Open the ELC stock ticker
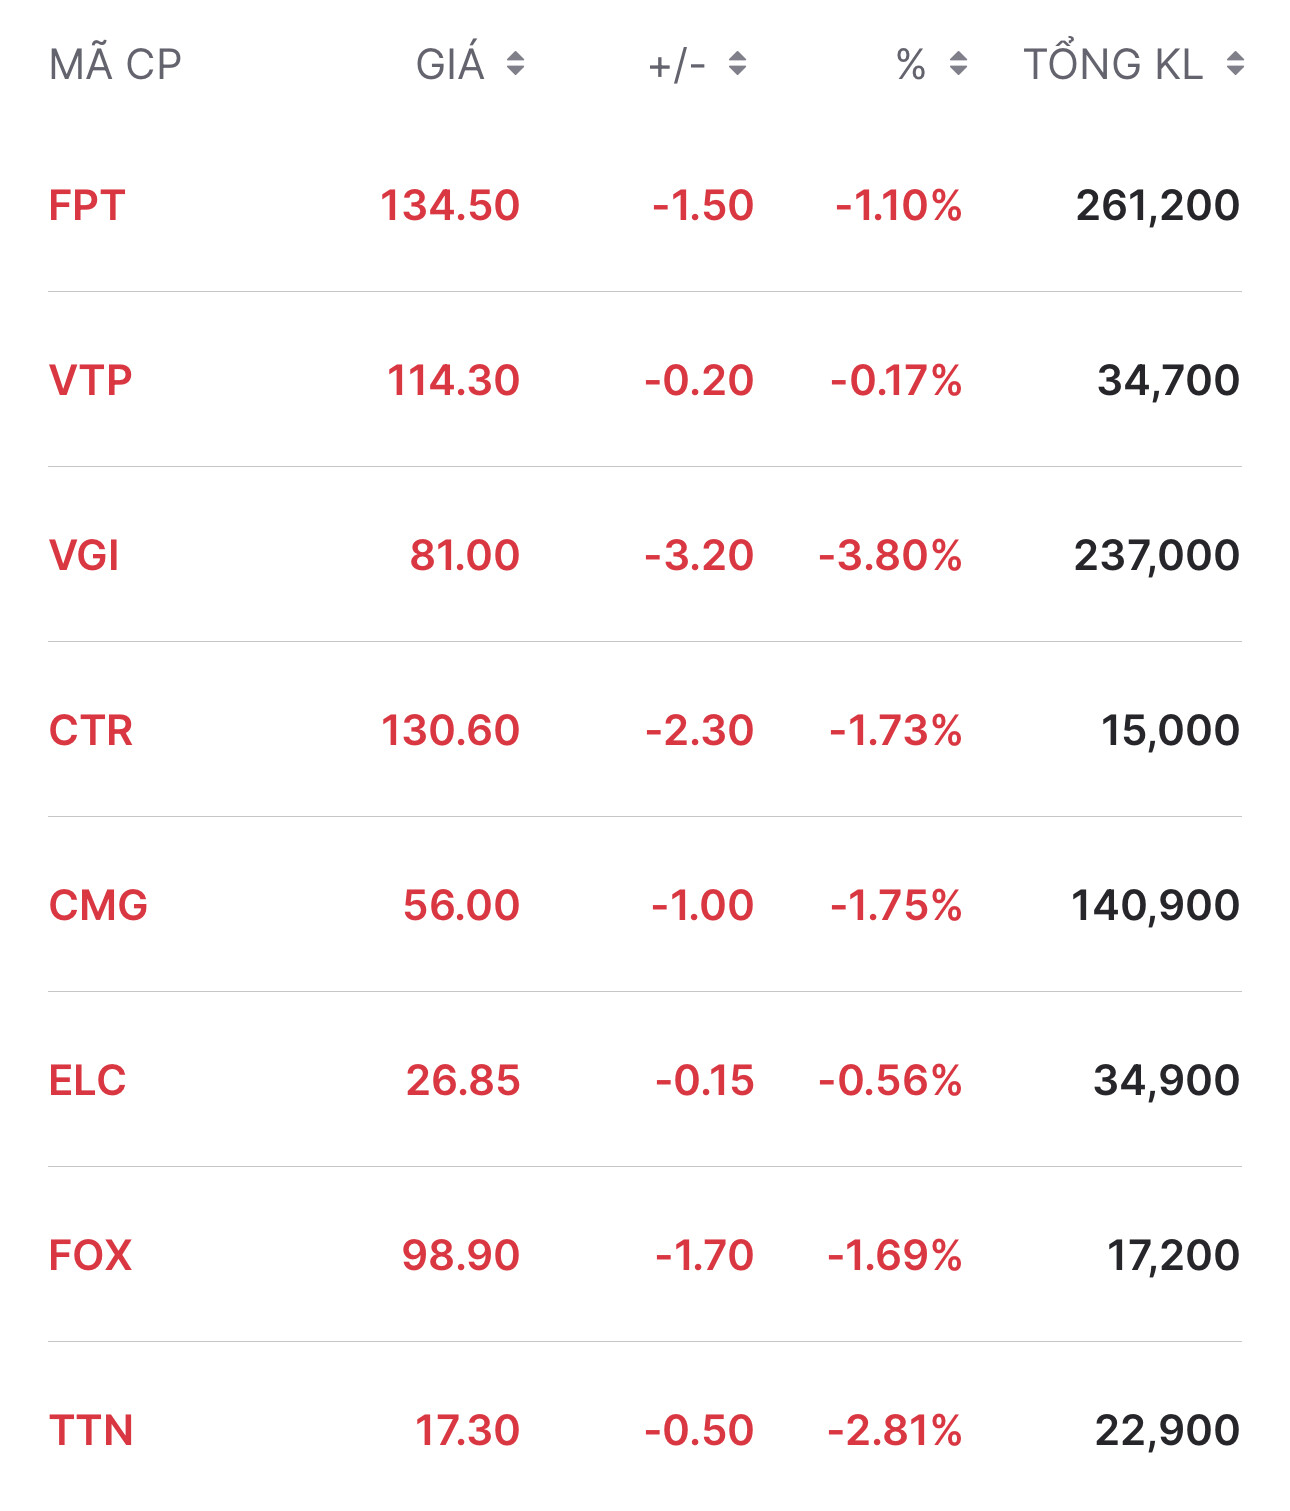 [88, 1081]
